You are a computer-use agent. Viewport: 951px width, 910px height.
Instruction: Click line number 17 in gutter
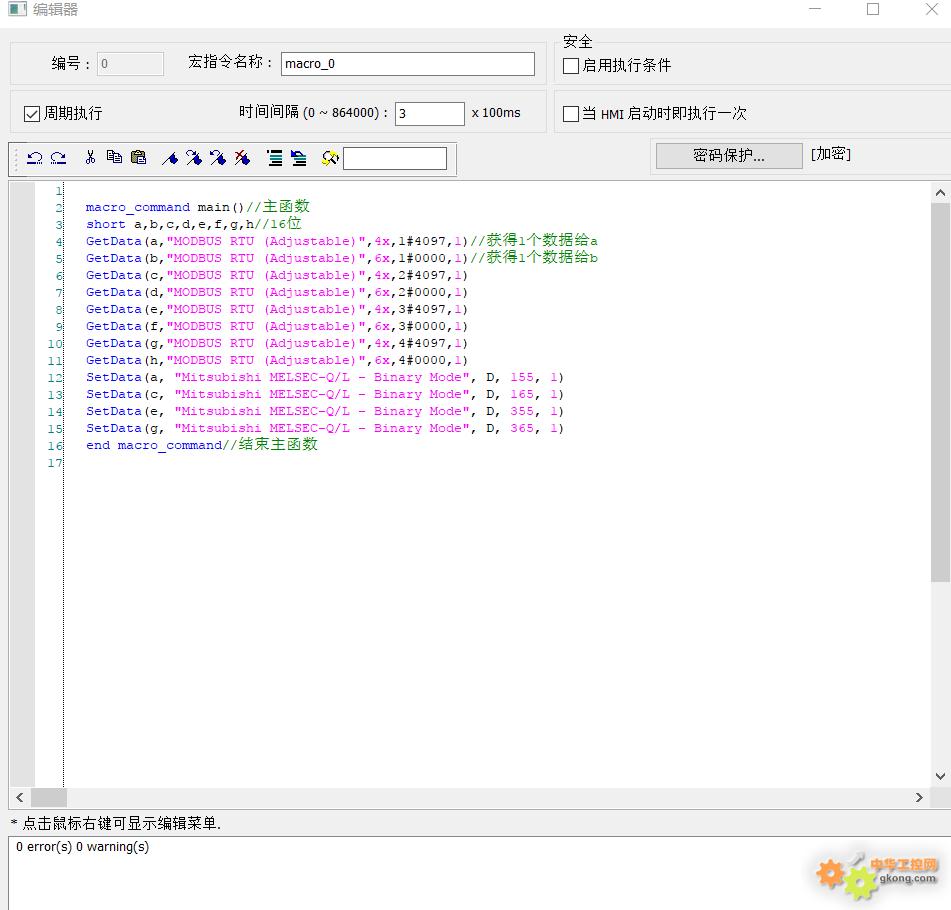click(x=55, y=463)
